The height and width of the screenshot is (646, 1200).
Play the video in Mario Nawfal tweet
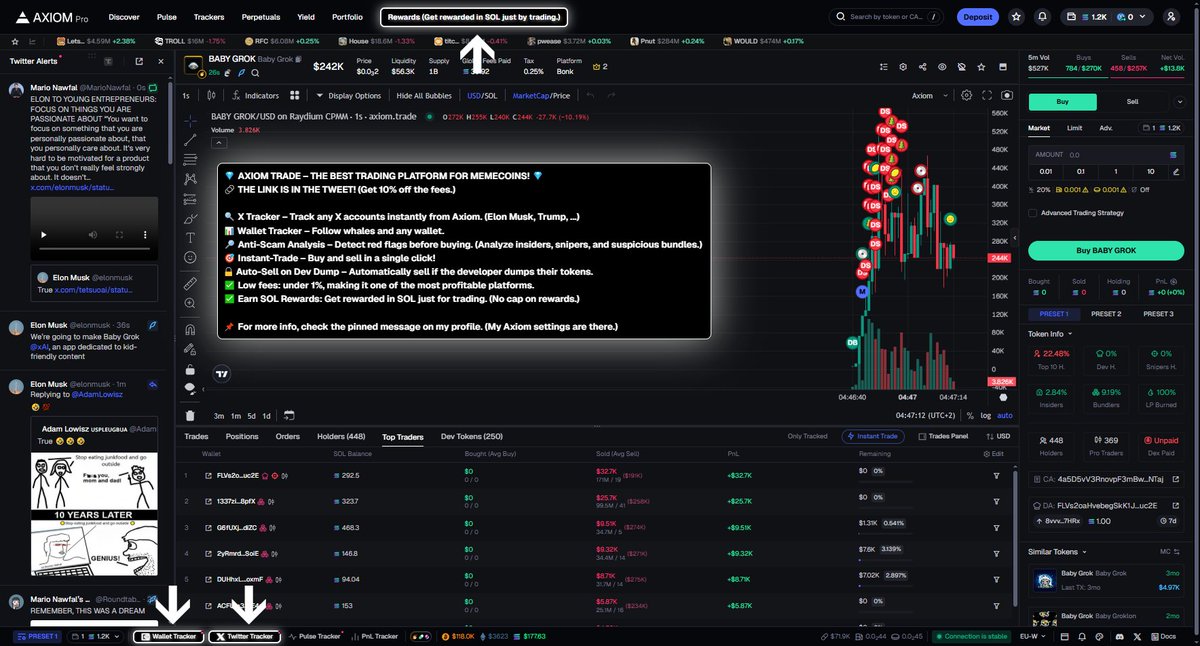(42, 234)
